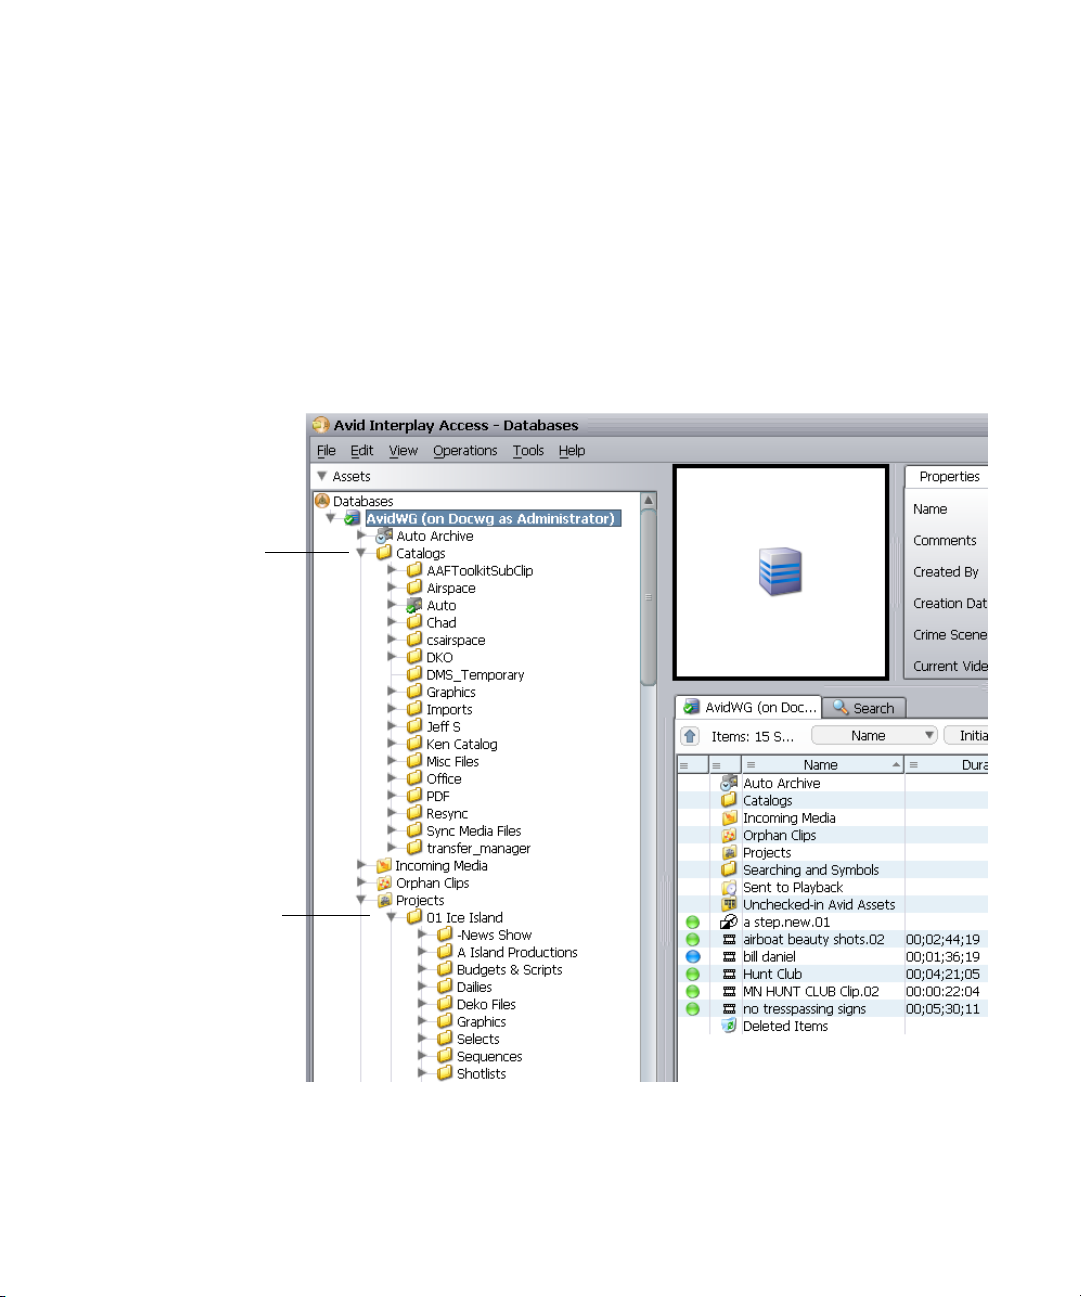Click the Search tab magnifier icon
1081x1297 pixels.
coord(841,708)
